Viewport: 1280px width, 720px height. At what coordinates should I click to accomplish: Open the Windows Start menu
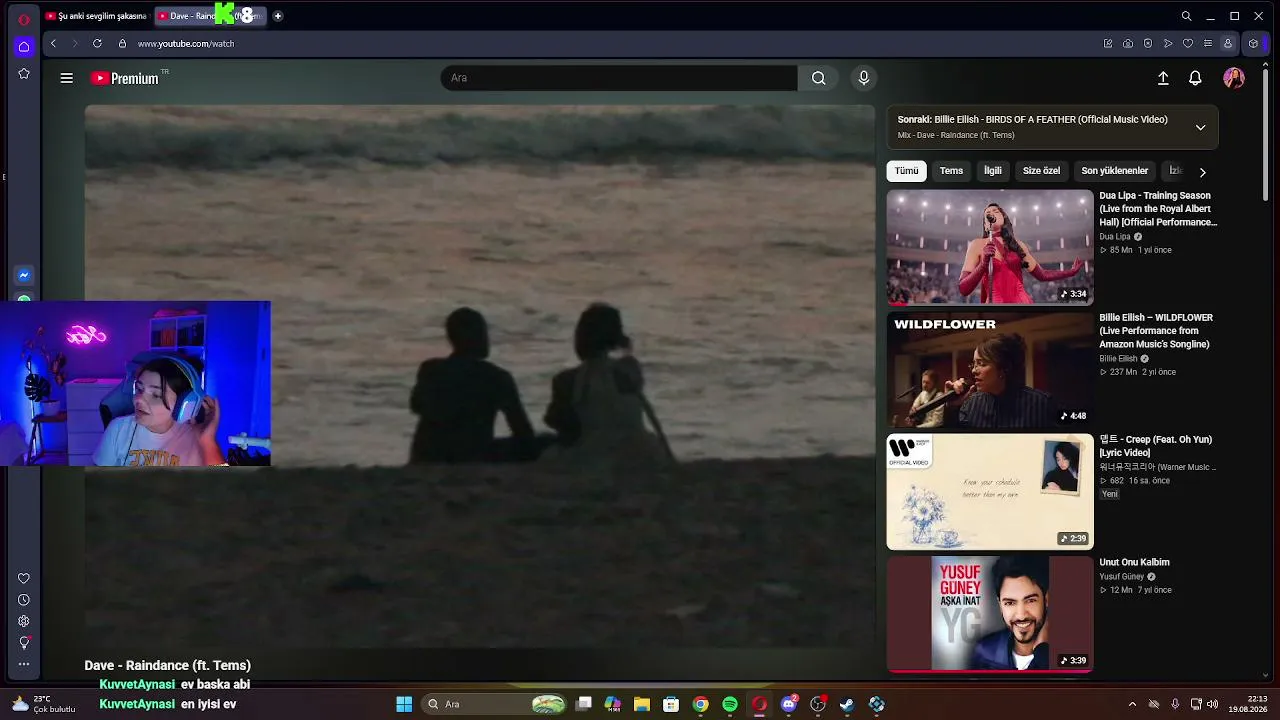click(x=404, y=704)
